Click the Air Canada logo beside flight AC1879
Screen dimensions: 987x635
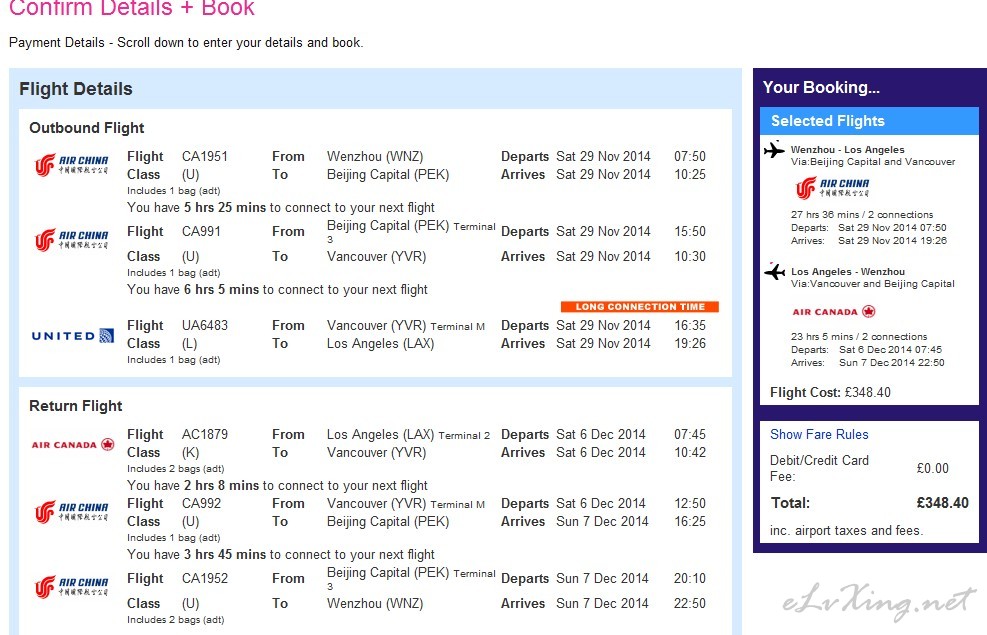point(73,444)
